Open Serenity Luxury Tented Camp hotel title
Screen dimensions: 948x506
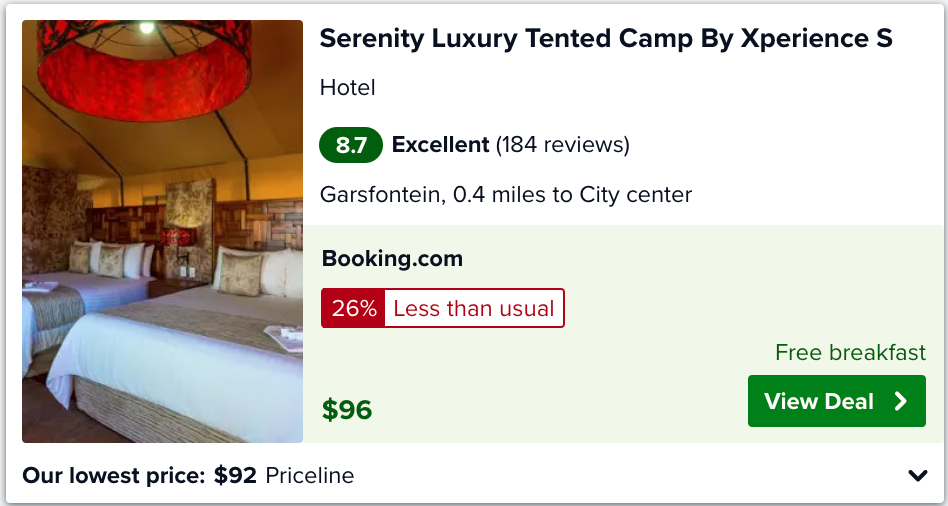point(606,38)
